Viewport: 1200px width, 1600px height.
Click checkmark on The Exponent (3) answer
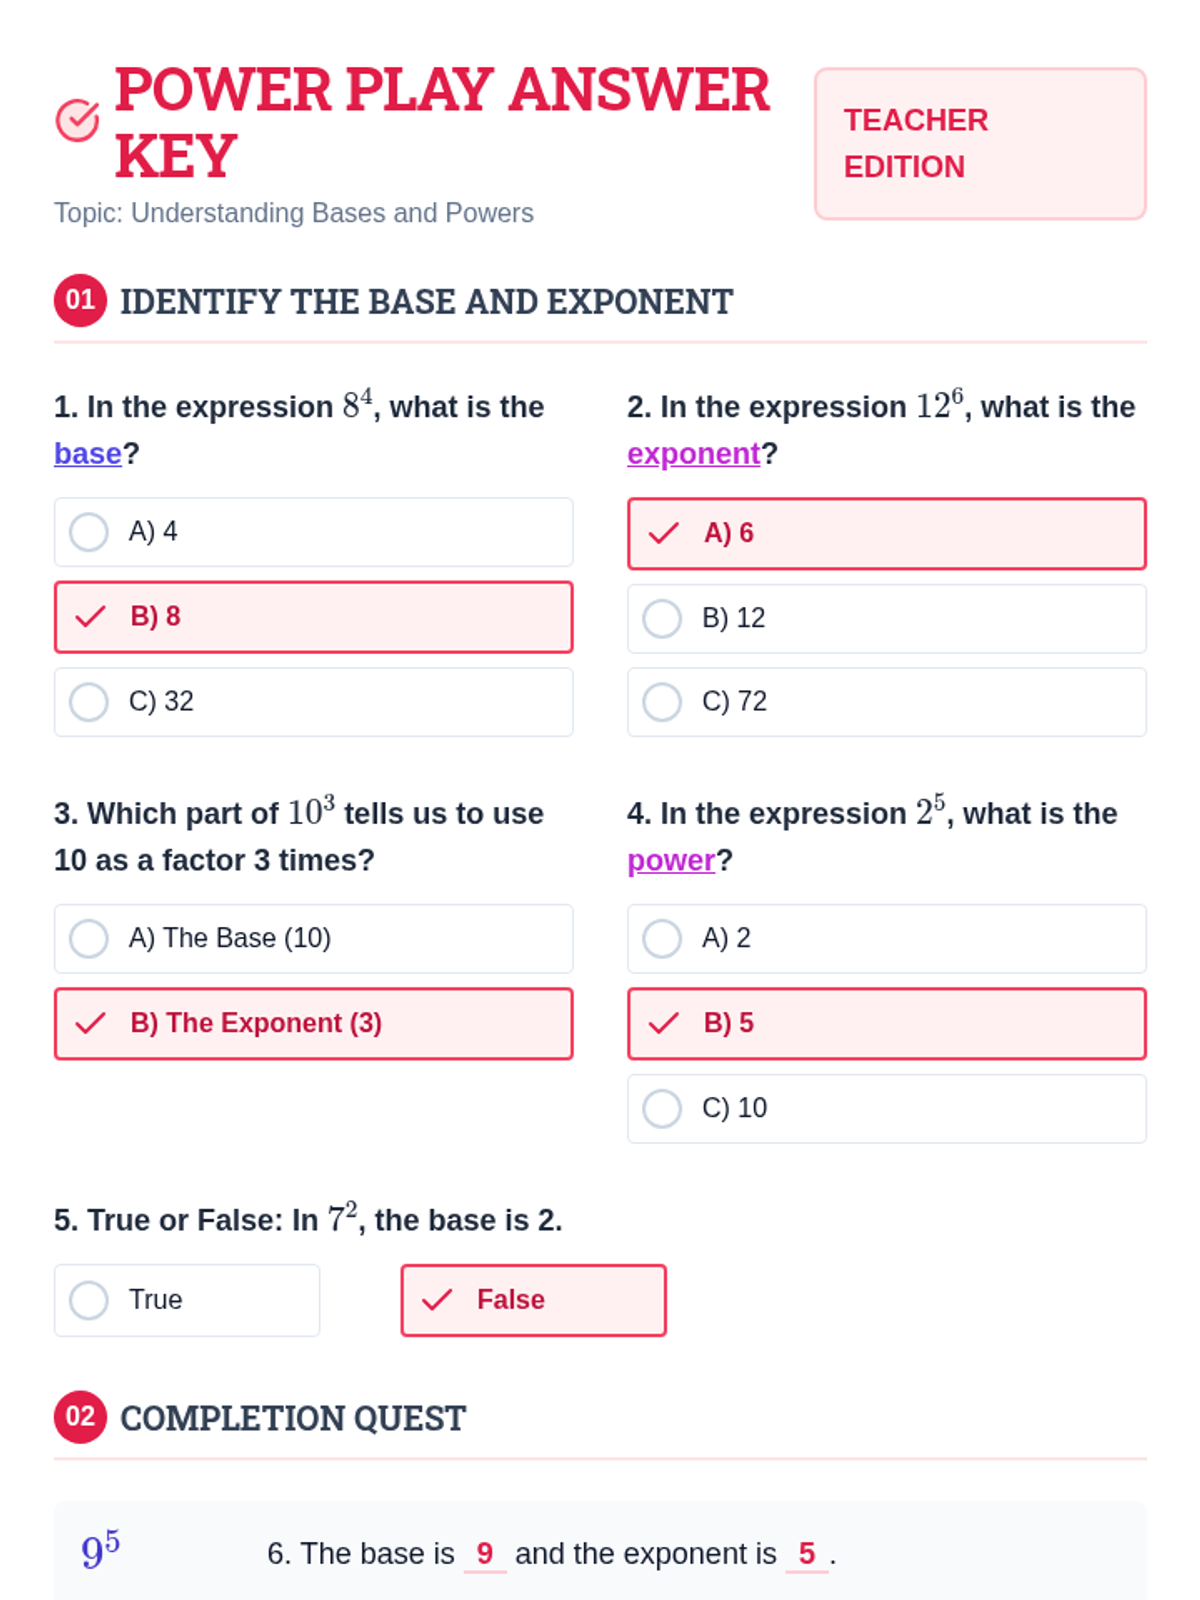pos(90,1023)
